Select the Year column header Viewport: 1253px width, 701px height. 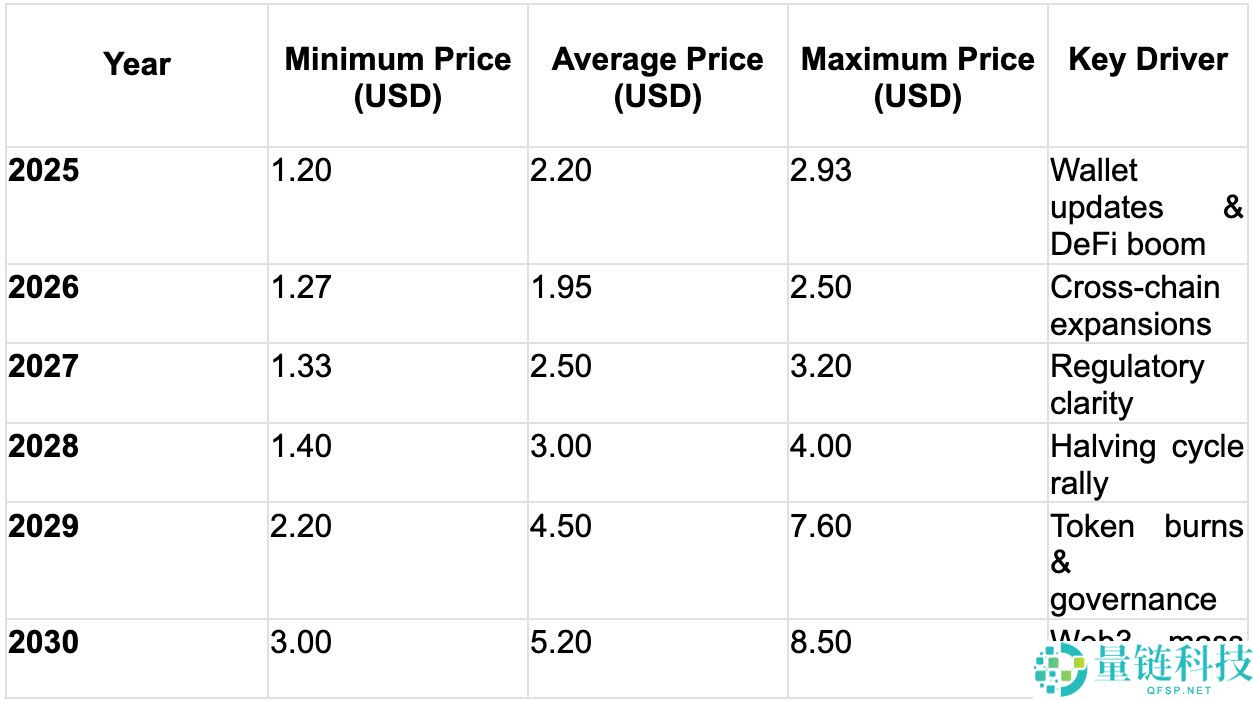[137, 65]
